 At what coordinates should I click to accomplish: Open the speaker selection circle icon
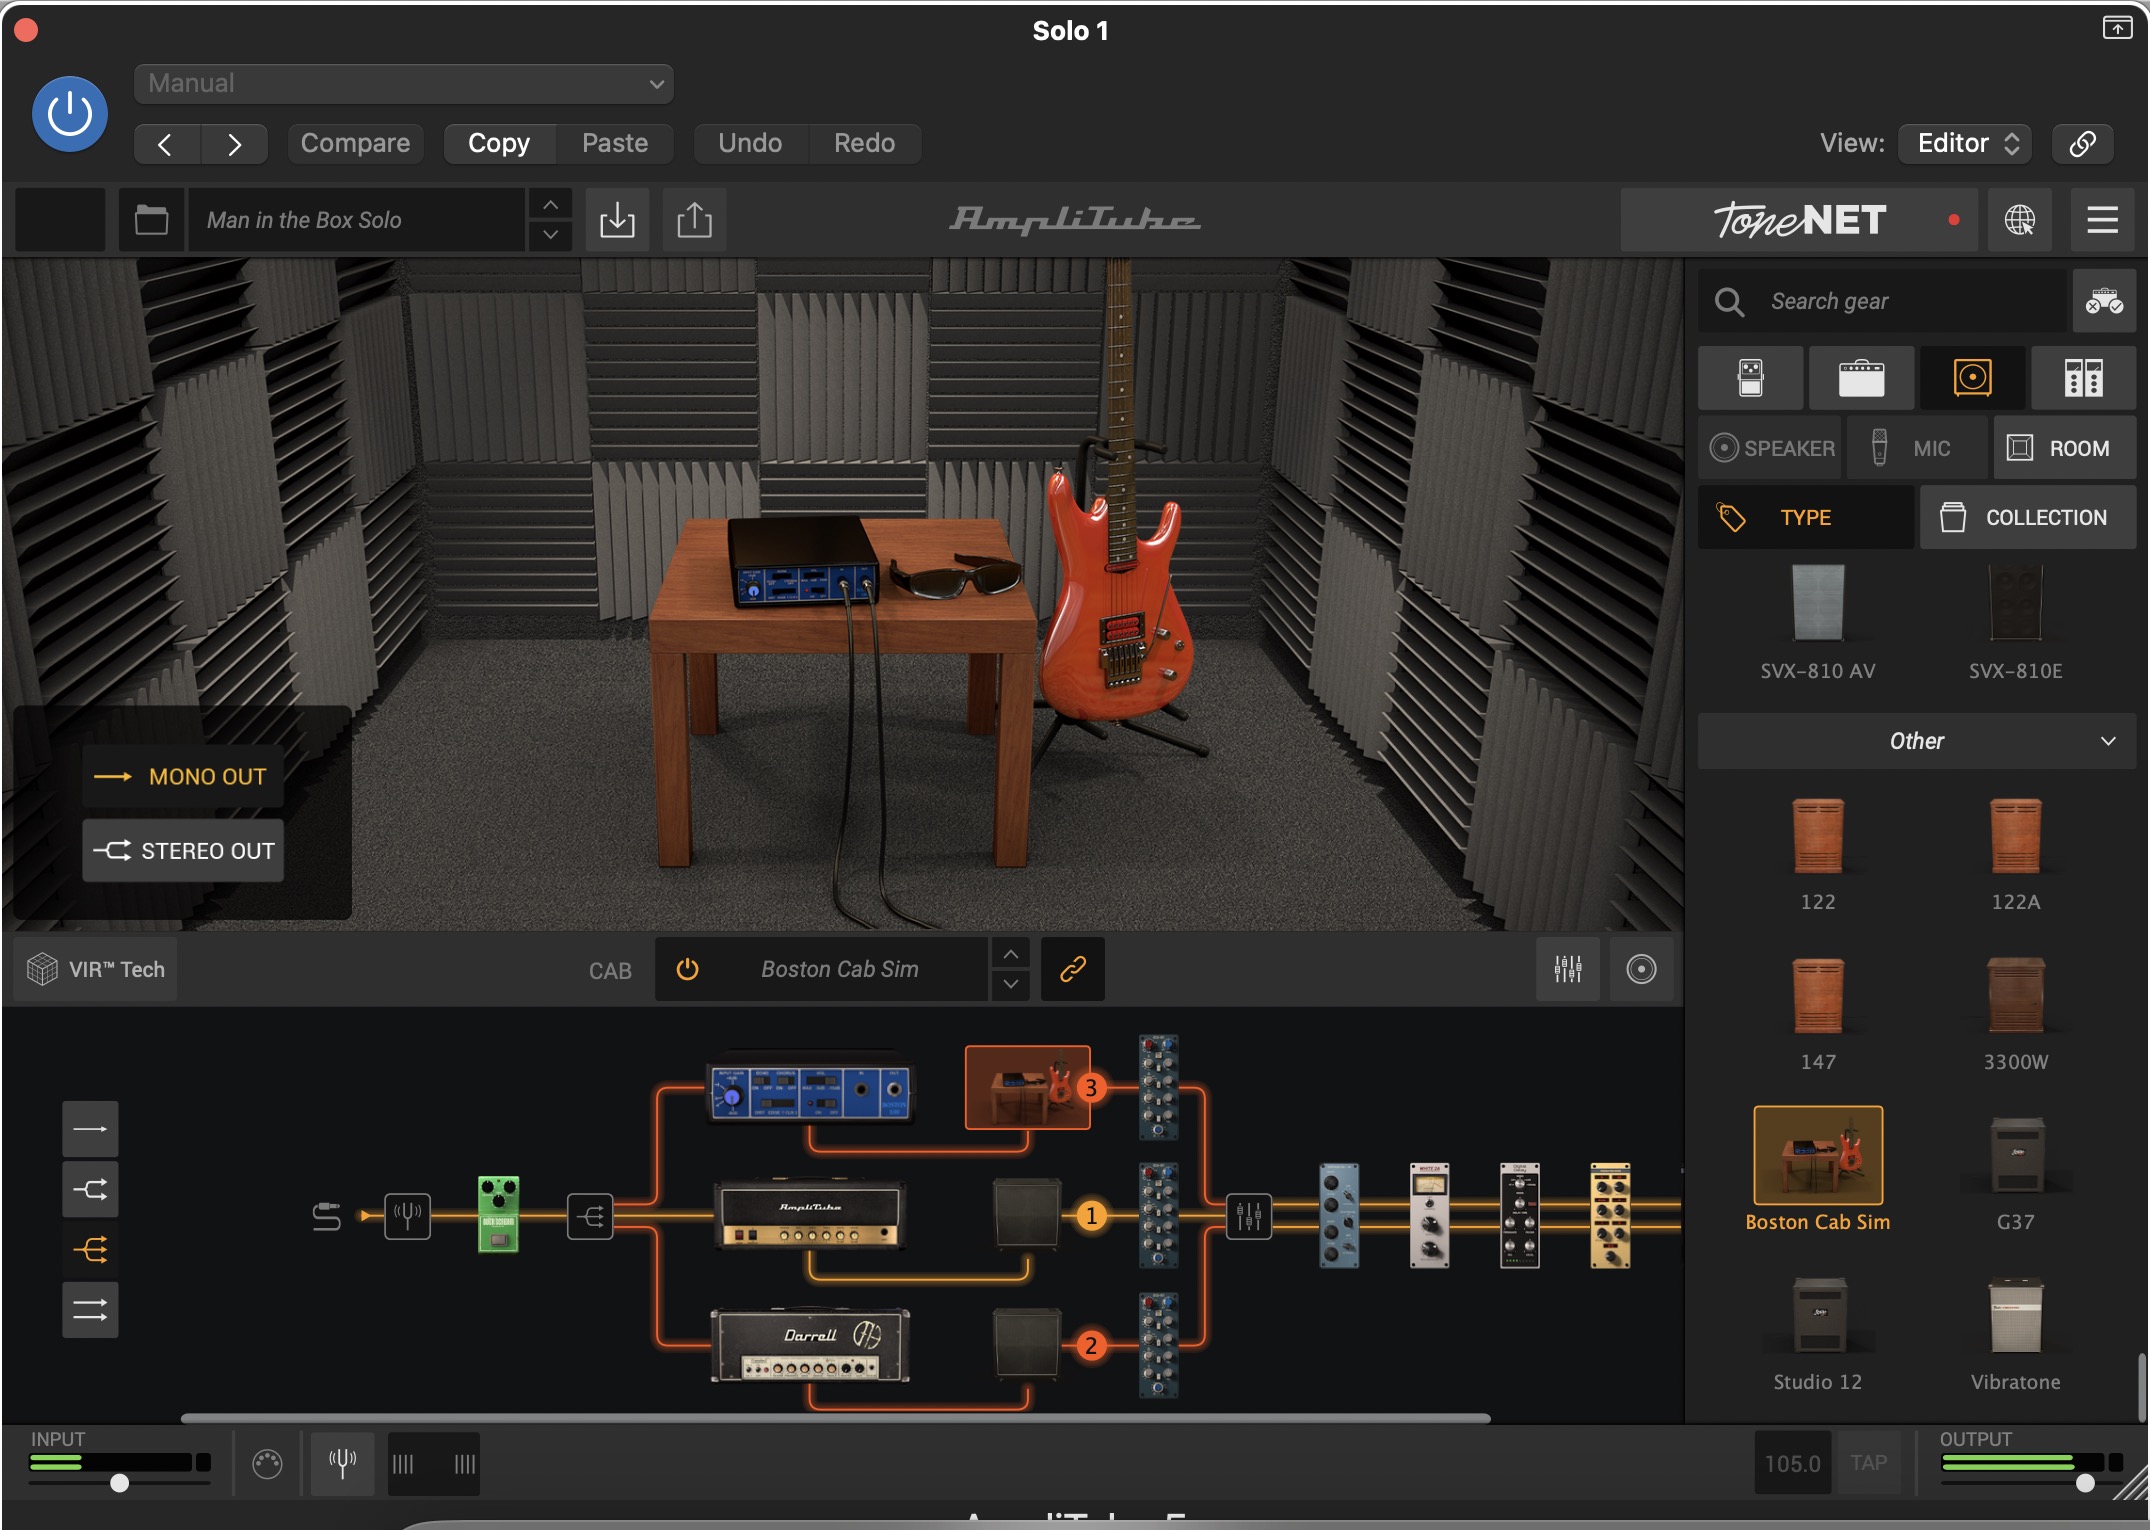tap(1641, 969)
